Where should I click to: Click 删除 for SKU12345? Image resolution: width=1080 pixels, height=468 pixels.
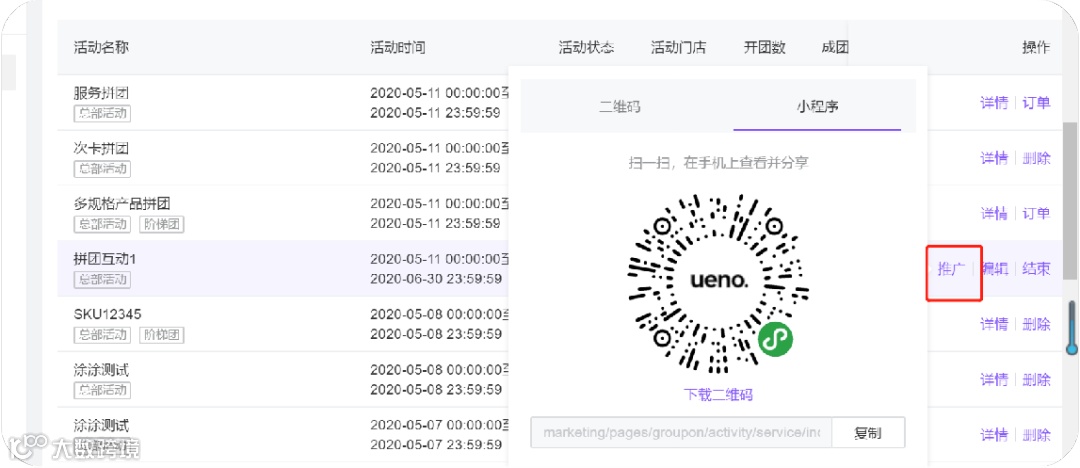point(1036,324)
